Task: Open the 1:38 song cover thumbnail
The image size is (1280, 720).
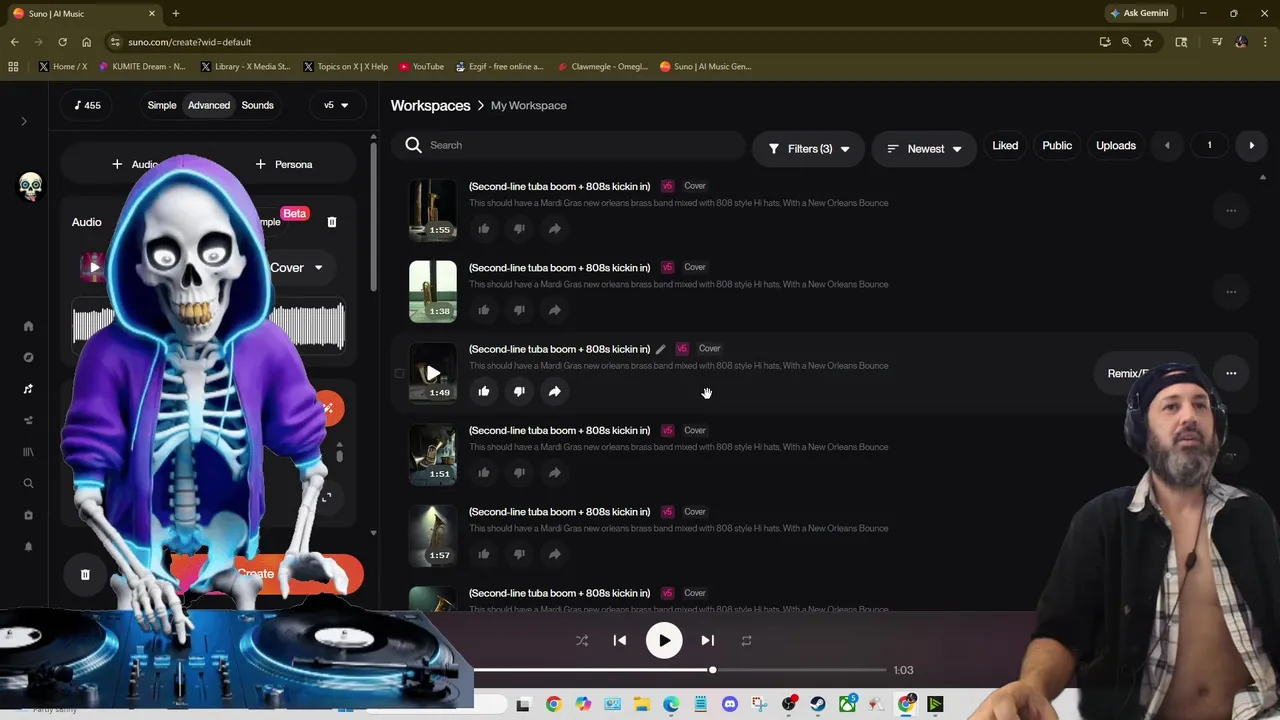Action: [433, 291]
